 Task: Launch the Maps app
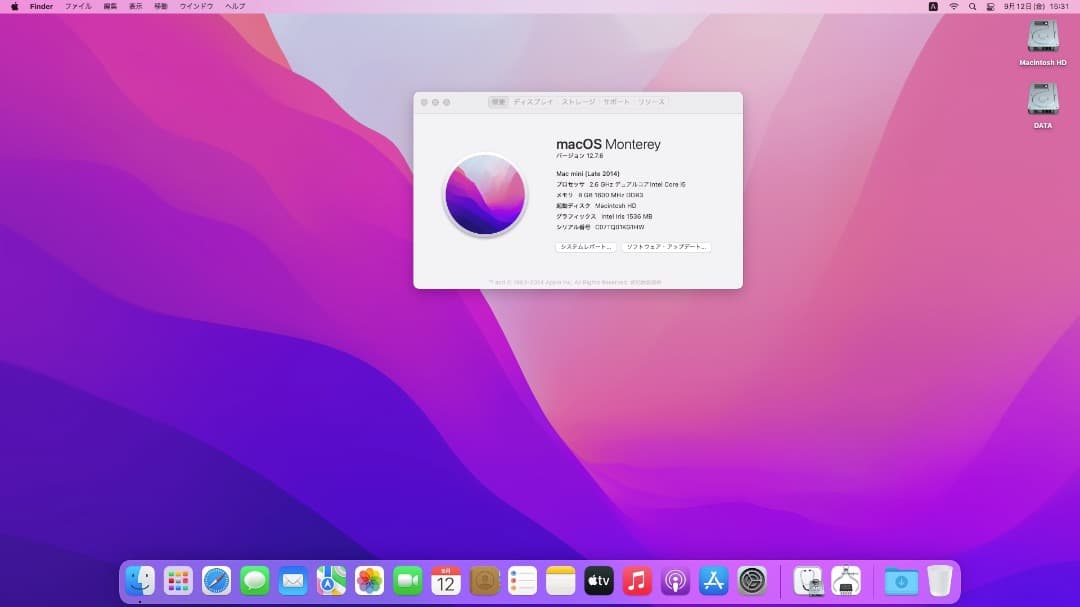pyautogui.click(x=330, y=580)
